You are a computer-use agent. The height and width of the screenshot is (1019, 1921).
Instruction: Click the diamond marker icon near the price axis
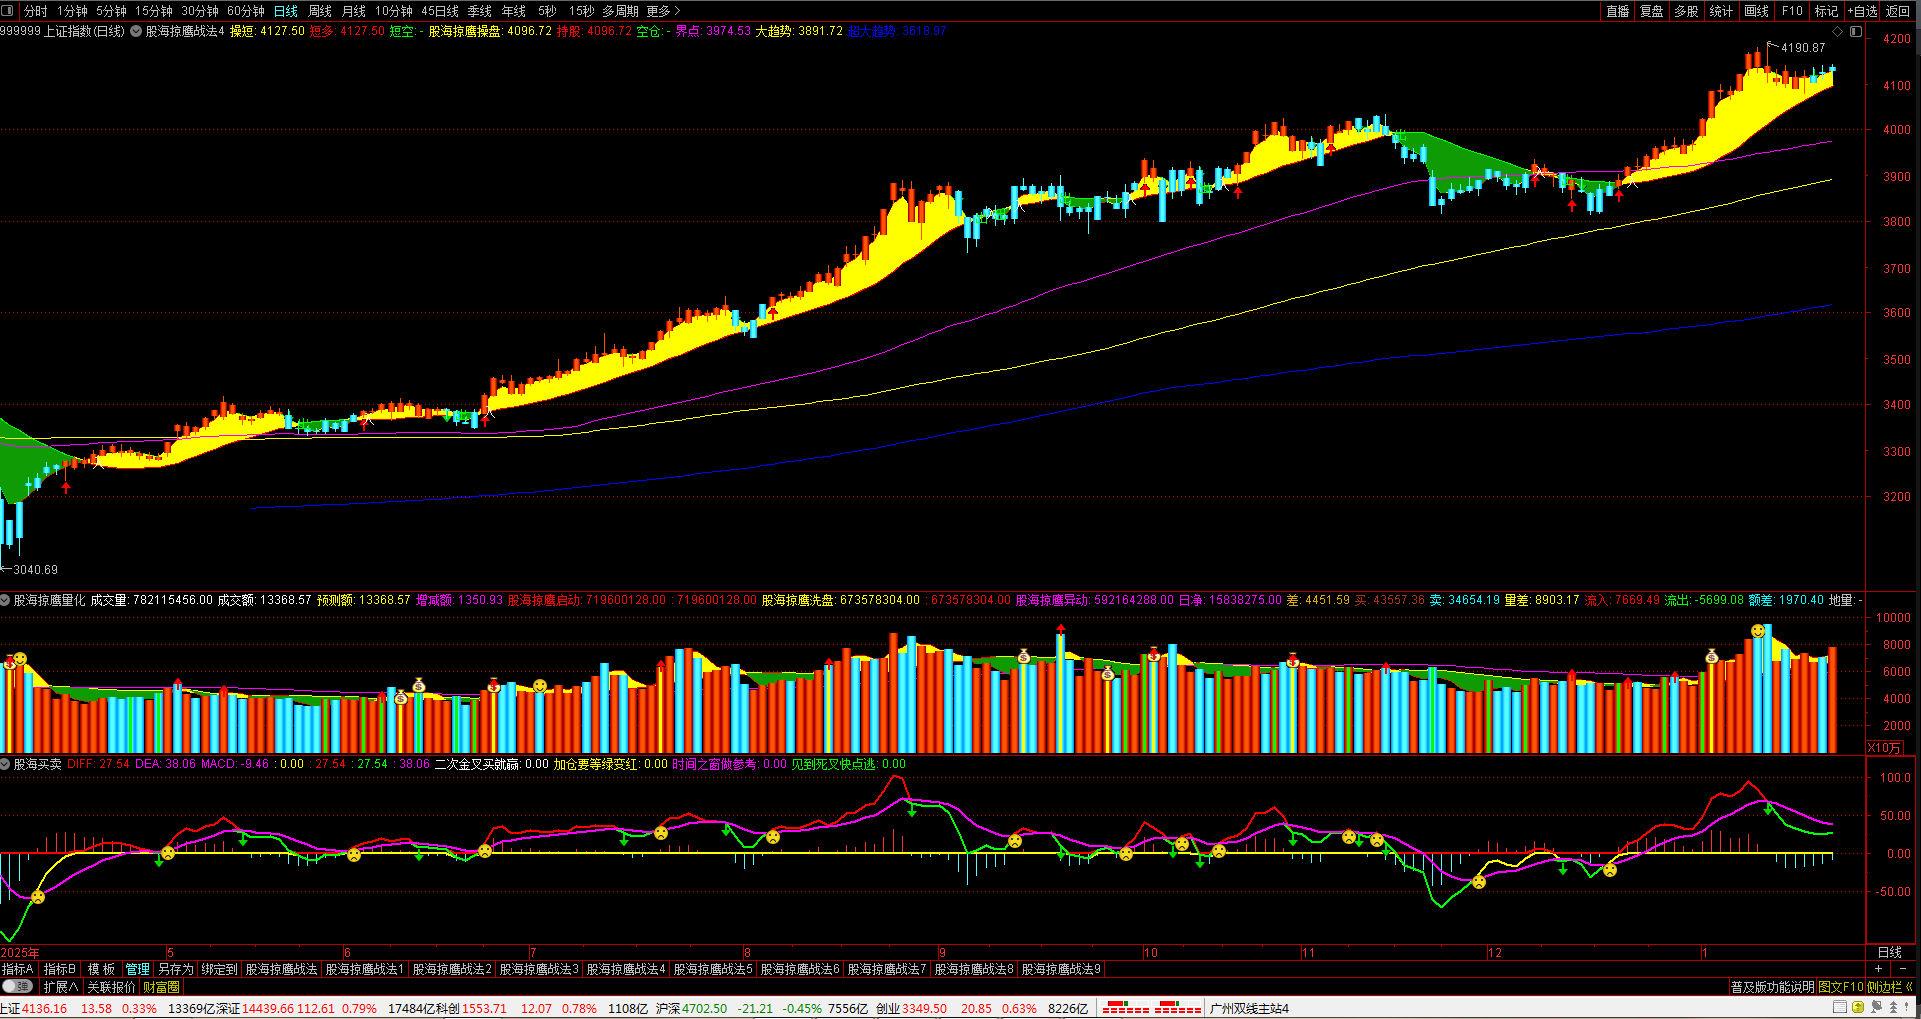[x=1837, y=32]
